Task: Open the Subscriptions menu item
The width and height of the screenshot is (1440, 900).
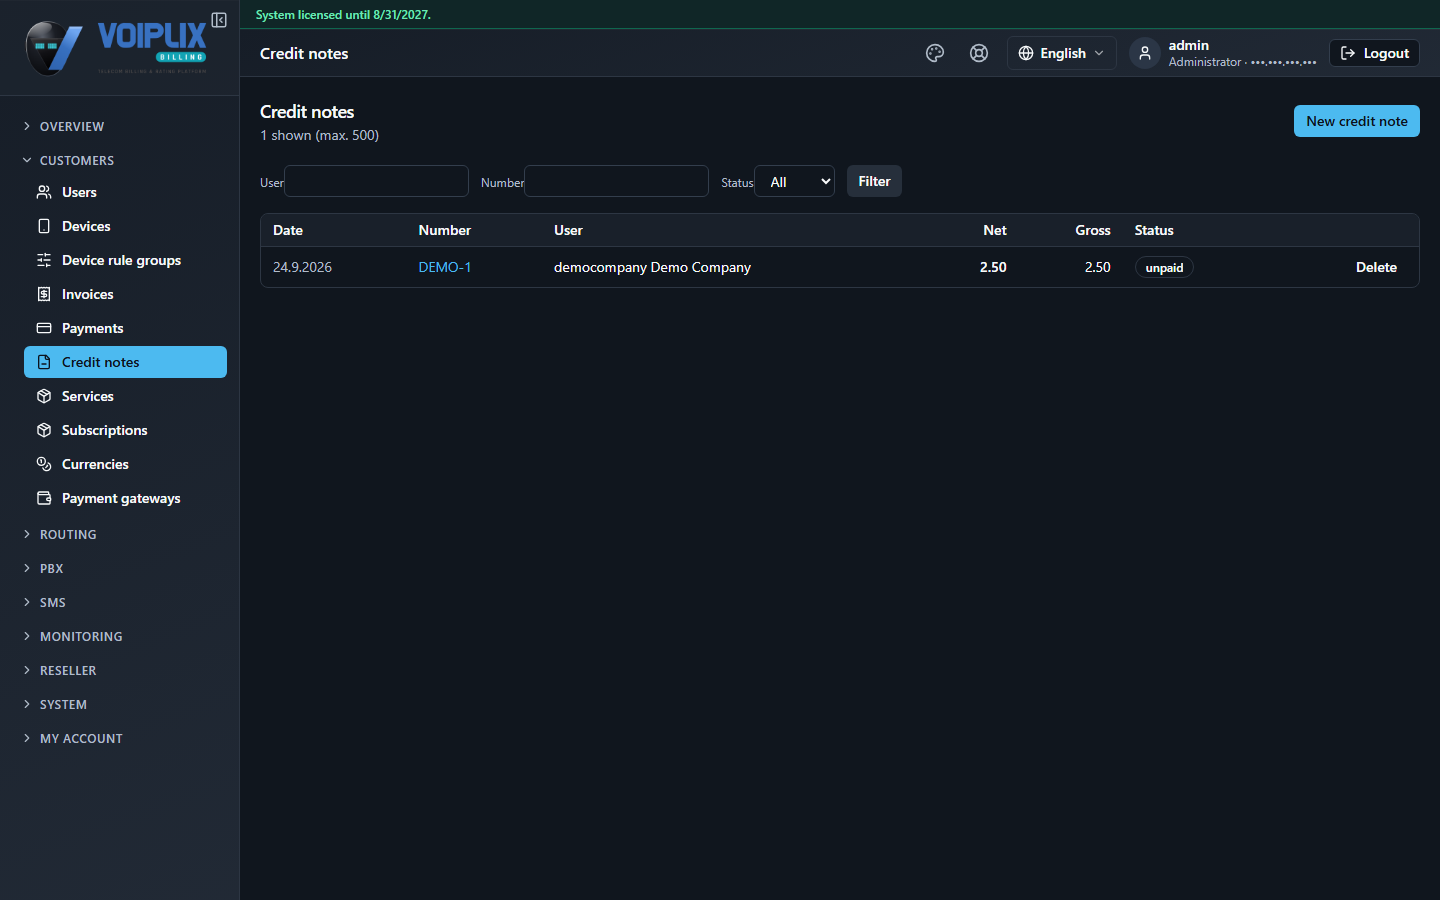Action: click(125, 430)
